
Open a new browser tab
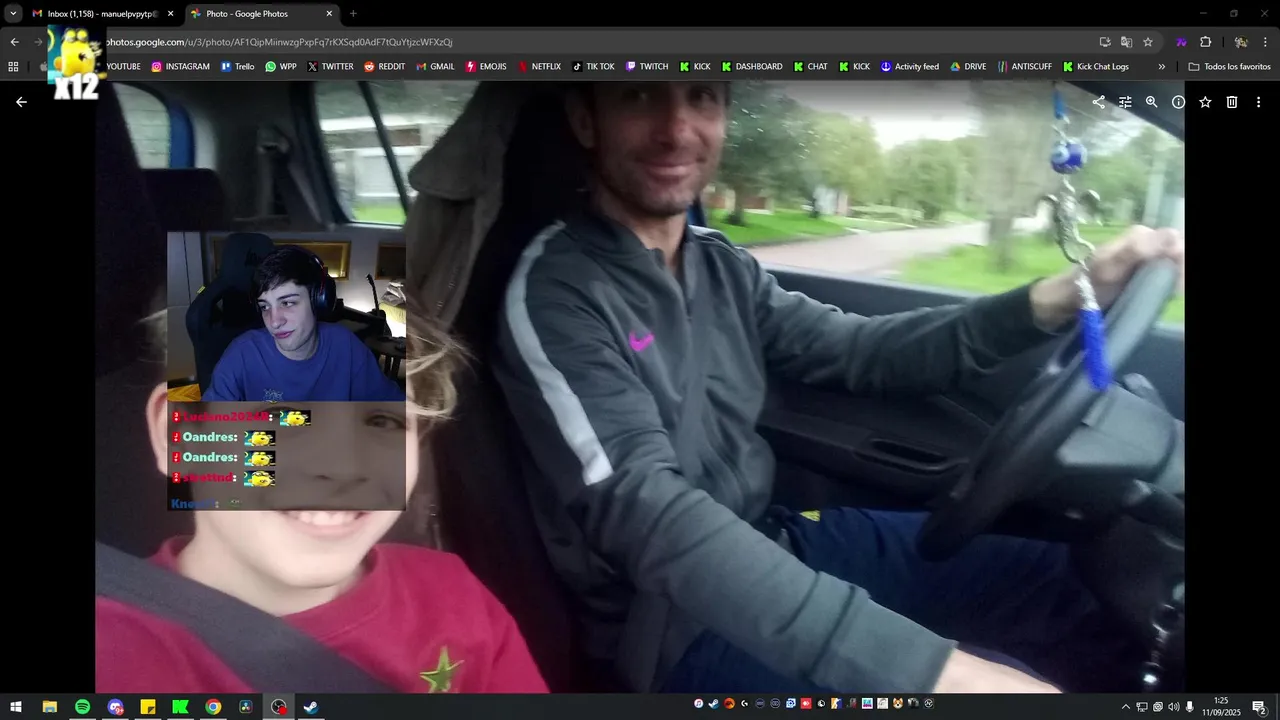click(353, 14)
